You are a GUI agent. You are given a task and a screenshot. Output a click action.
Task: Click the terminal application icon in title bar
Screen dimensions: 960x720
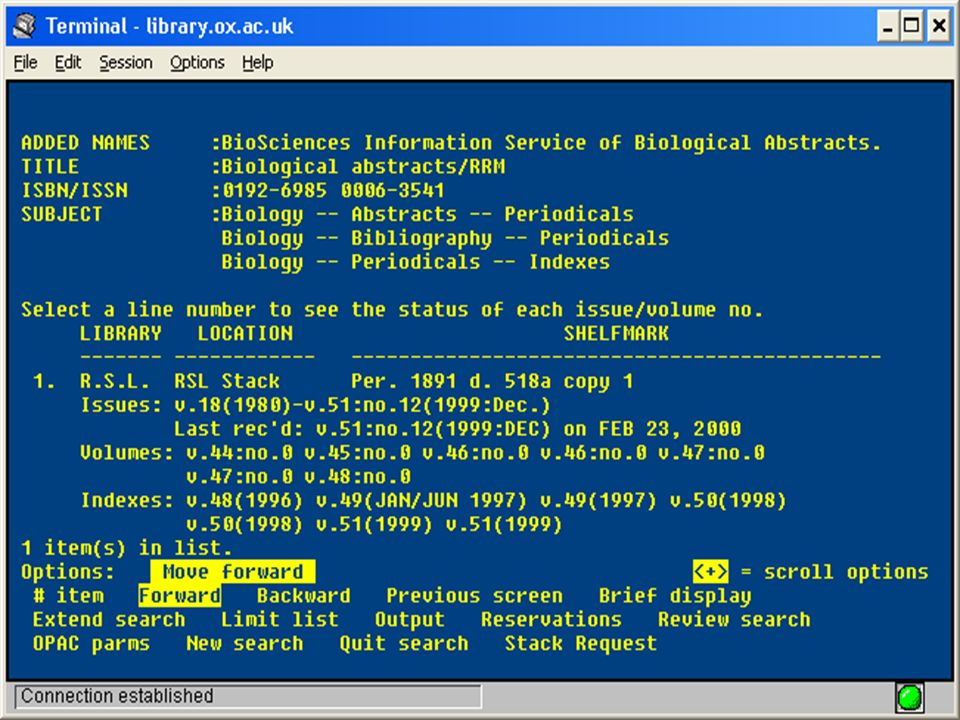pos(25,26)
